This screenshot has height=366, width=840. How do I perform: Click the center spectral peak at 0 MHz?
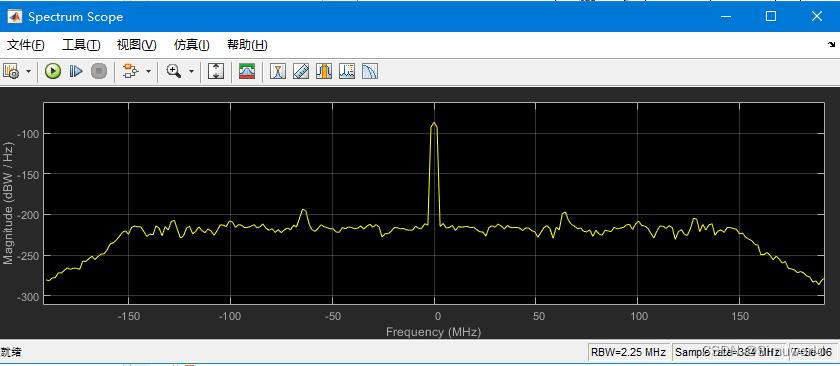click(434, 124)
